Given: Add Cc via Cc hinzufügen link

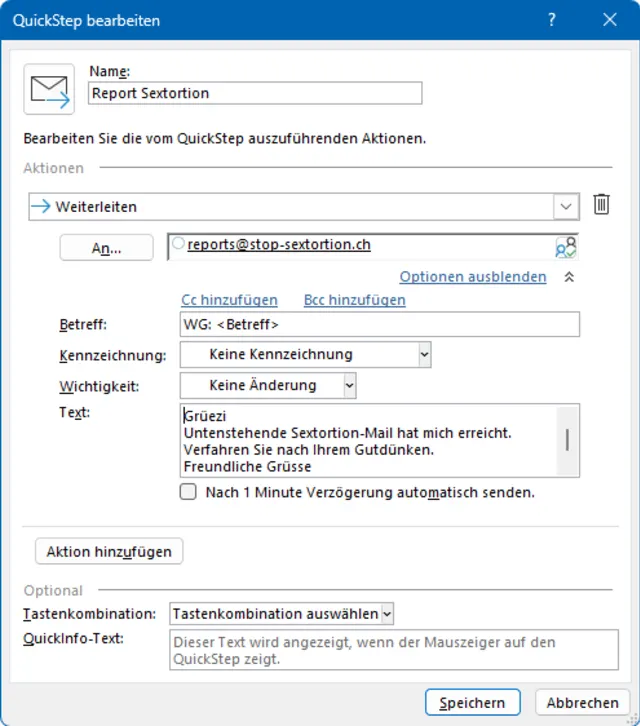Looking at the screenshot, I should 229,300.
